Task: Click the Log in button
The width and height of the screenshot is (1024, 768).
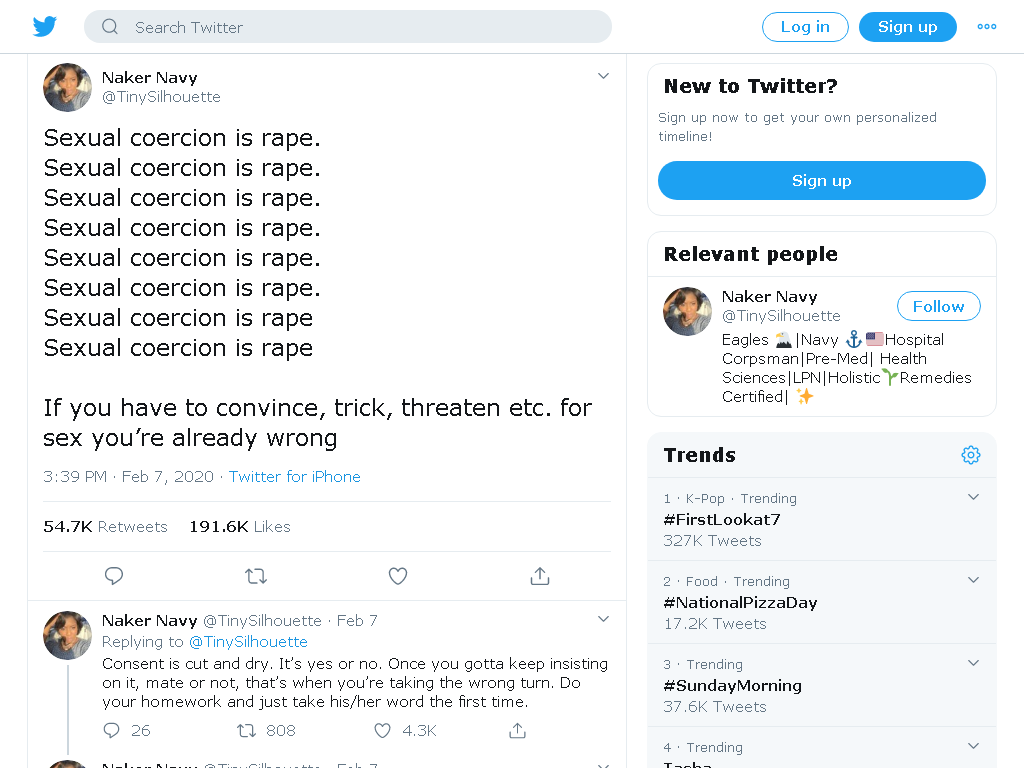Action: [805, 27]
